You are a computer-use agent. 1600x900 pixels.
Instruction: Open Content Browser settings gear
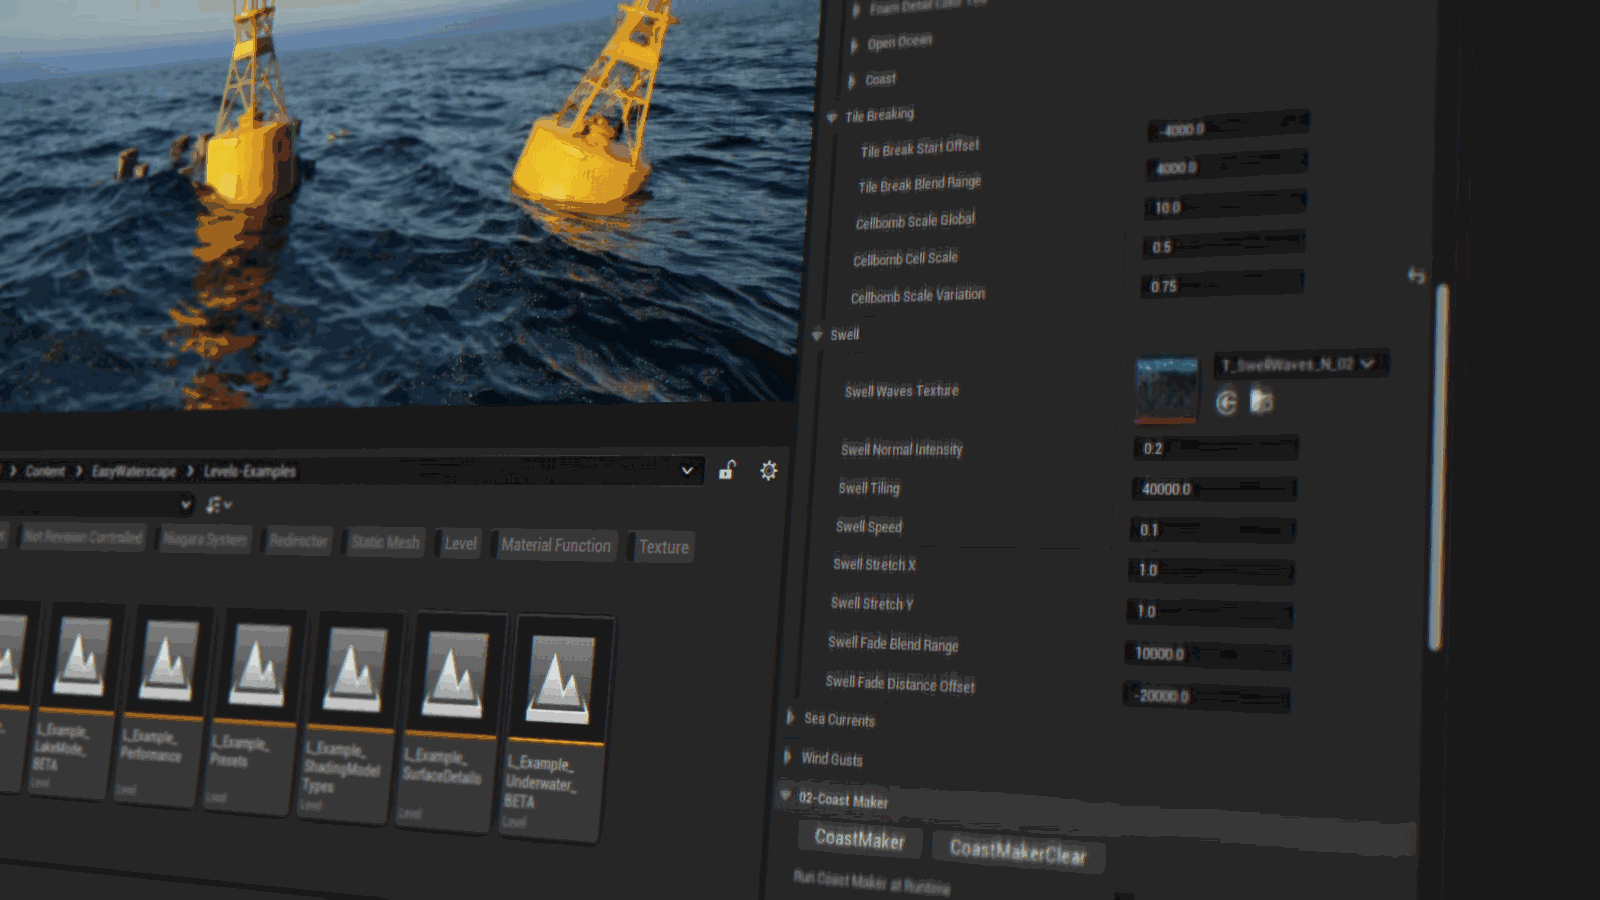click(768, 471)
